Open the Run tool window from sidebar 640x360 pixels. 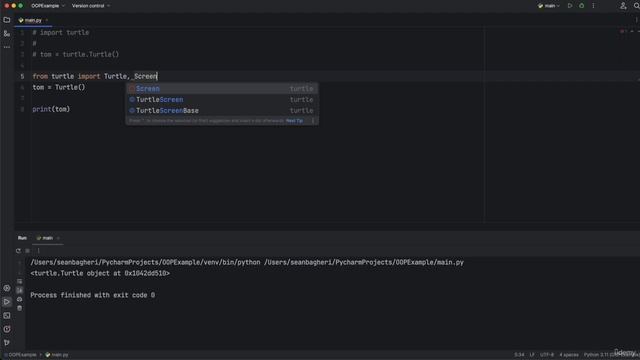pyautogui.click(x=7, y=302)
